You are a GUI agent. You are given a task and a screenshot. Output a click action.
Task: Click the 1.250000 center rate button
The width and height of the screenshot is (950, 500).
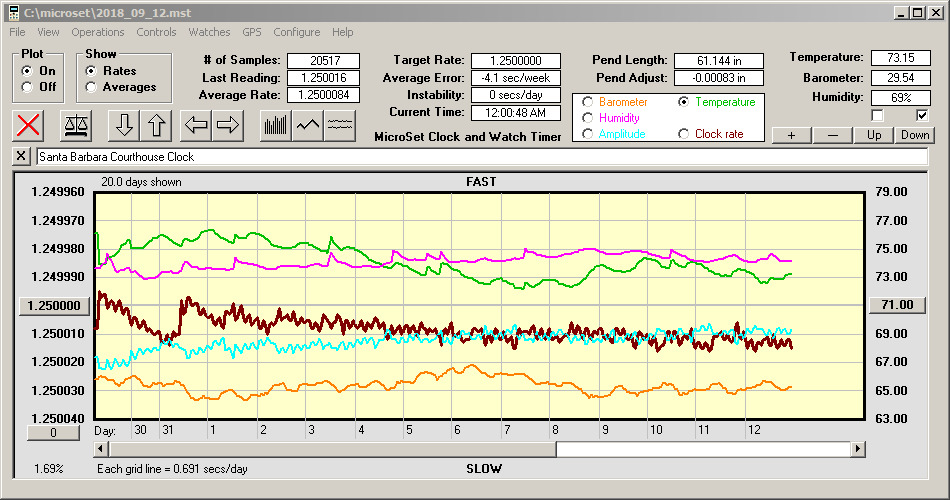click(54, 305)
